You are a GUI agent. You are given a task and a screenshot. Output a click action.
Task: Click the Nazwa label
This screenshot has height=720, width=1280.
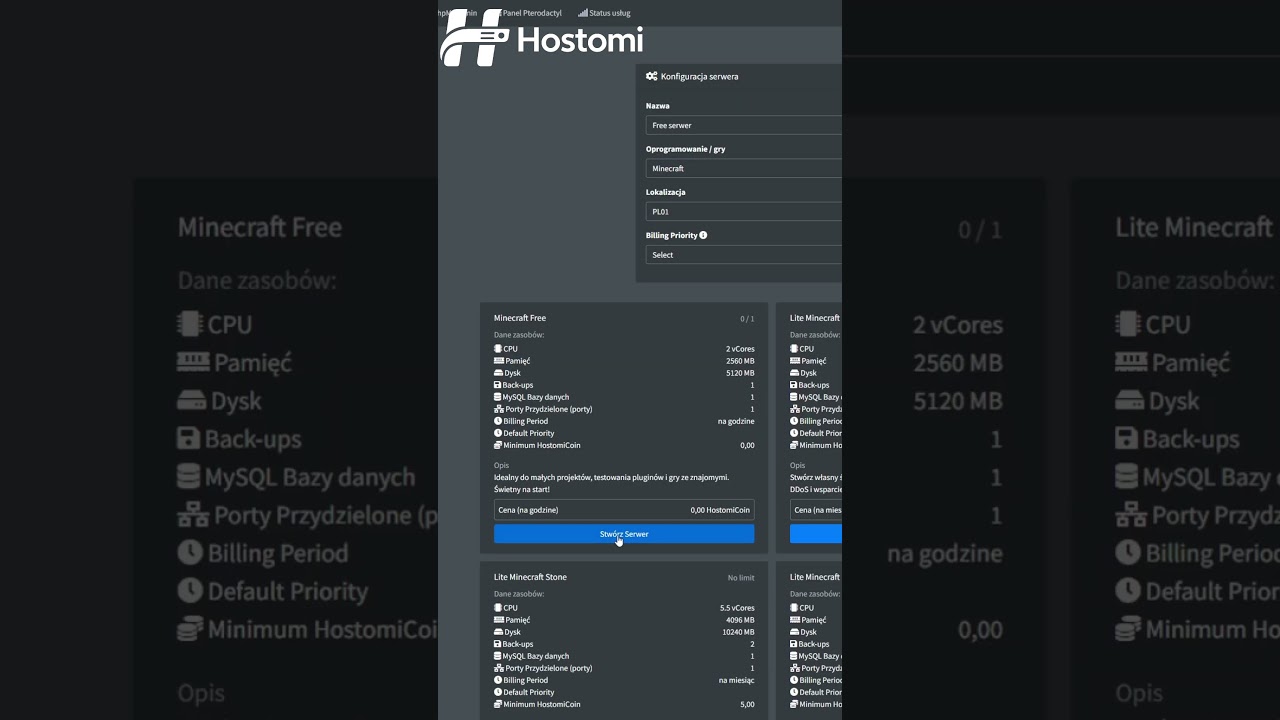pyautogui.click(x=658, y=106)
